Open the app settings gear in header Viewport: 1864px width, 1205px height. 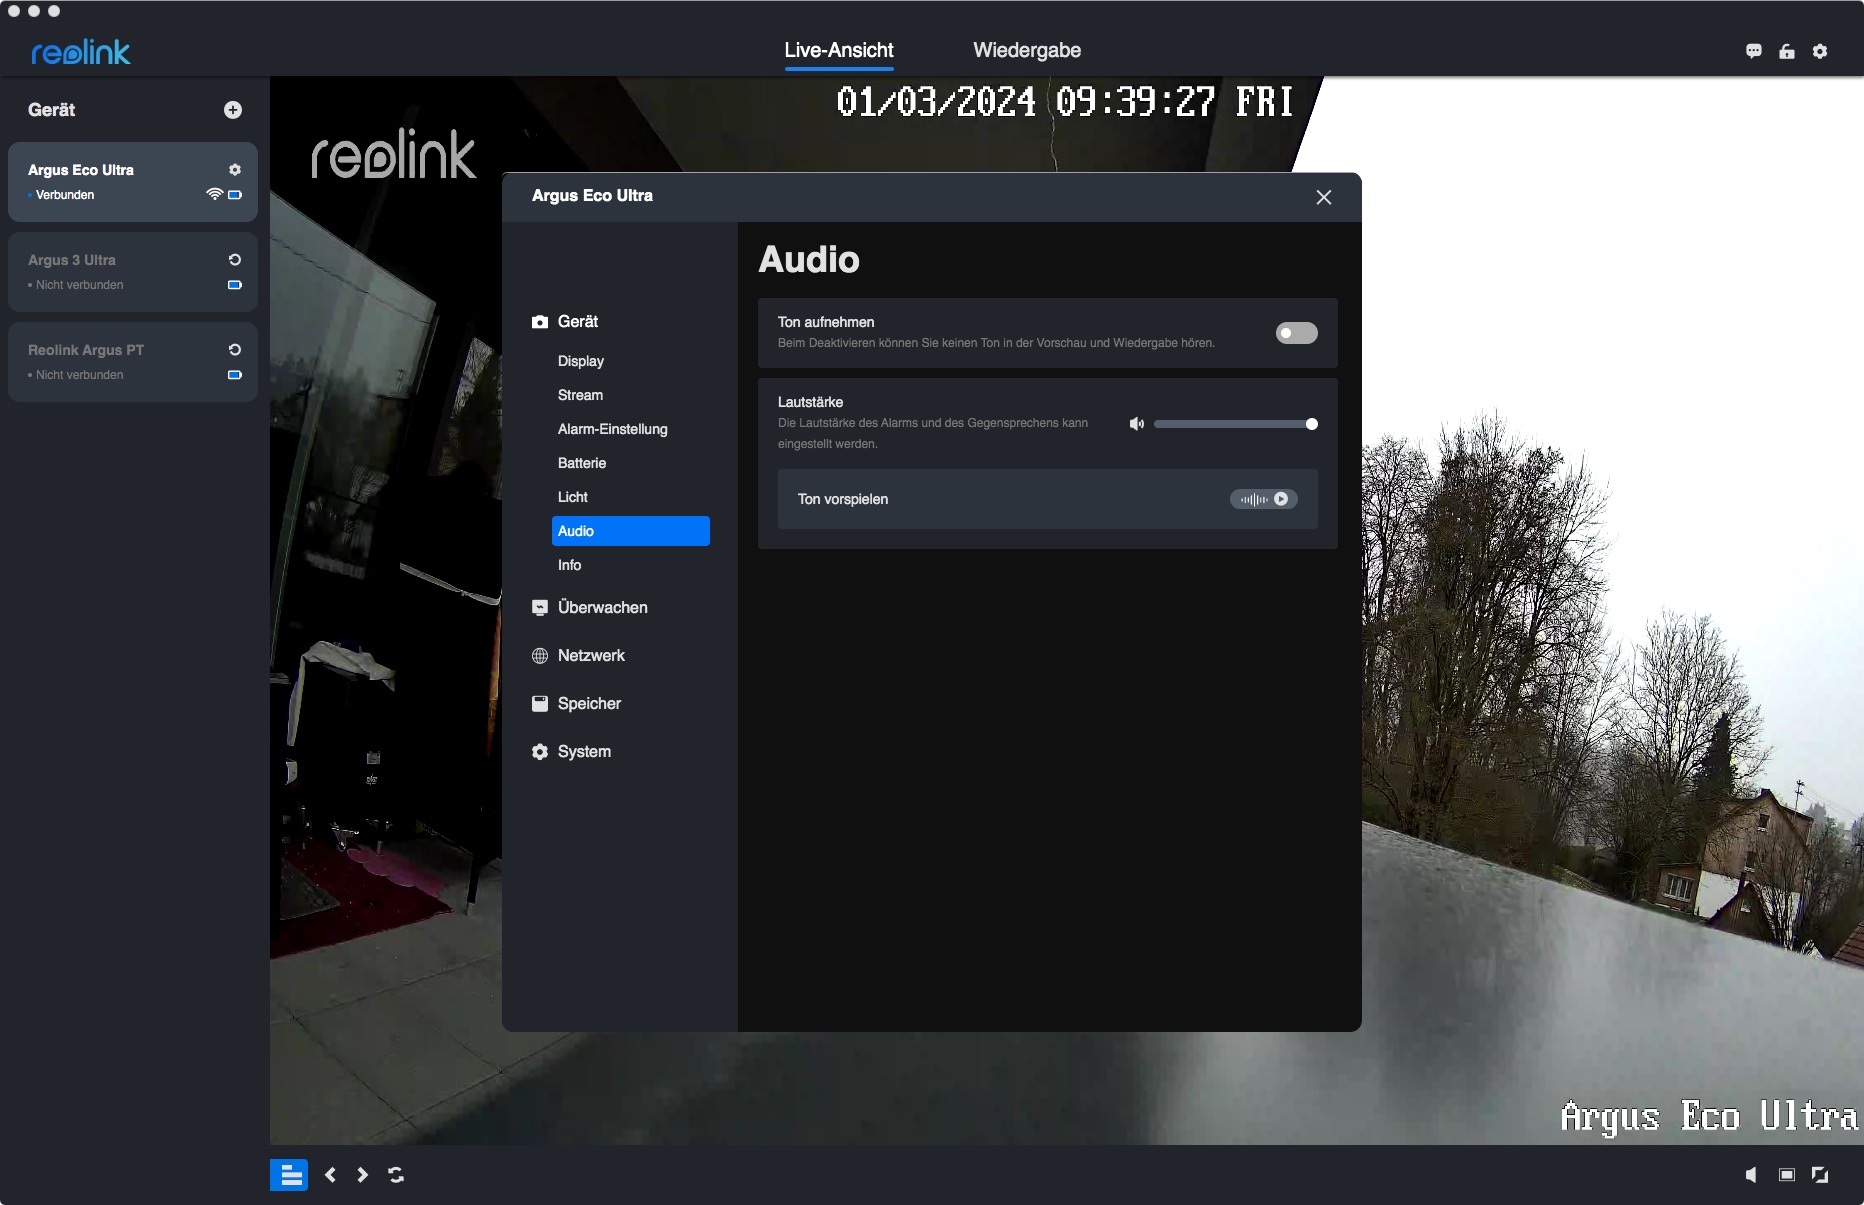tap(1820, 51)
